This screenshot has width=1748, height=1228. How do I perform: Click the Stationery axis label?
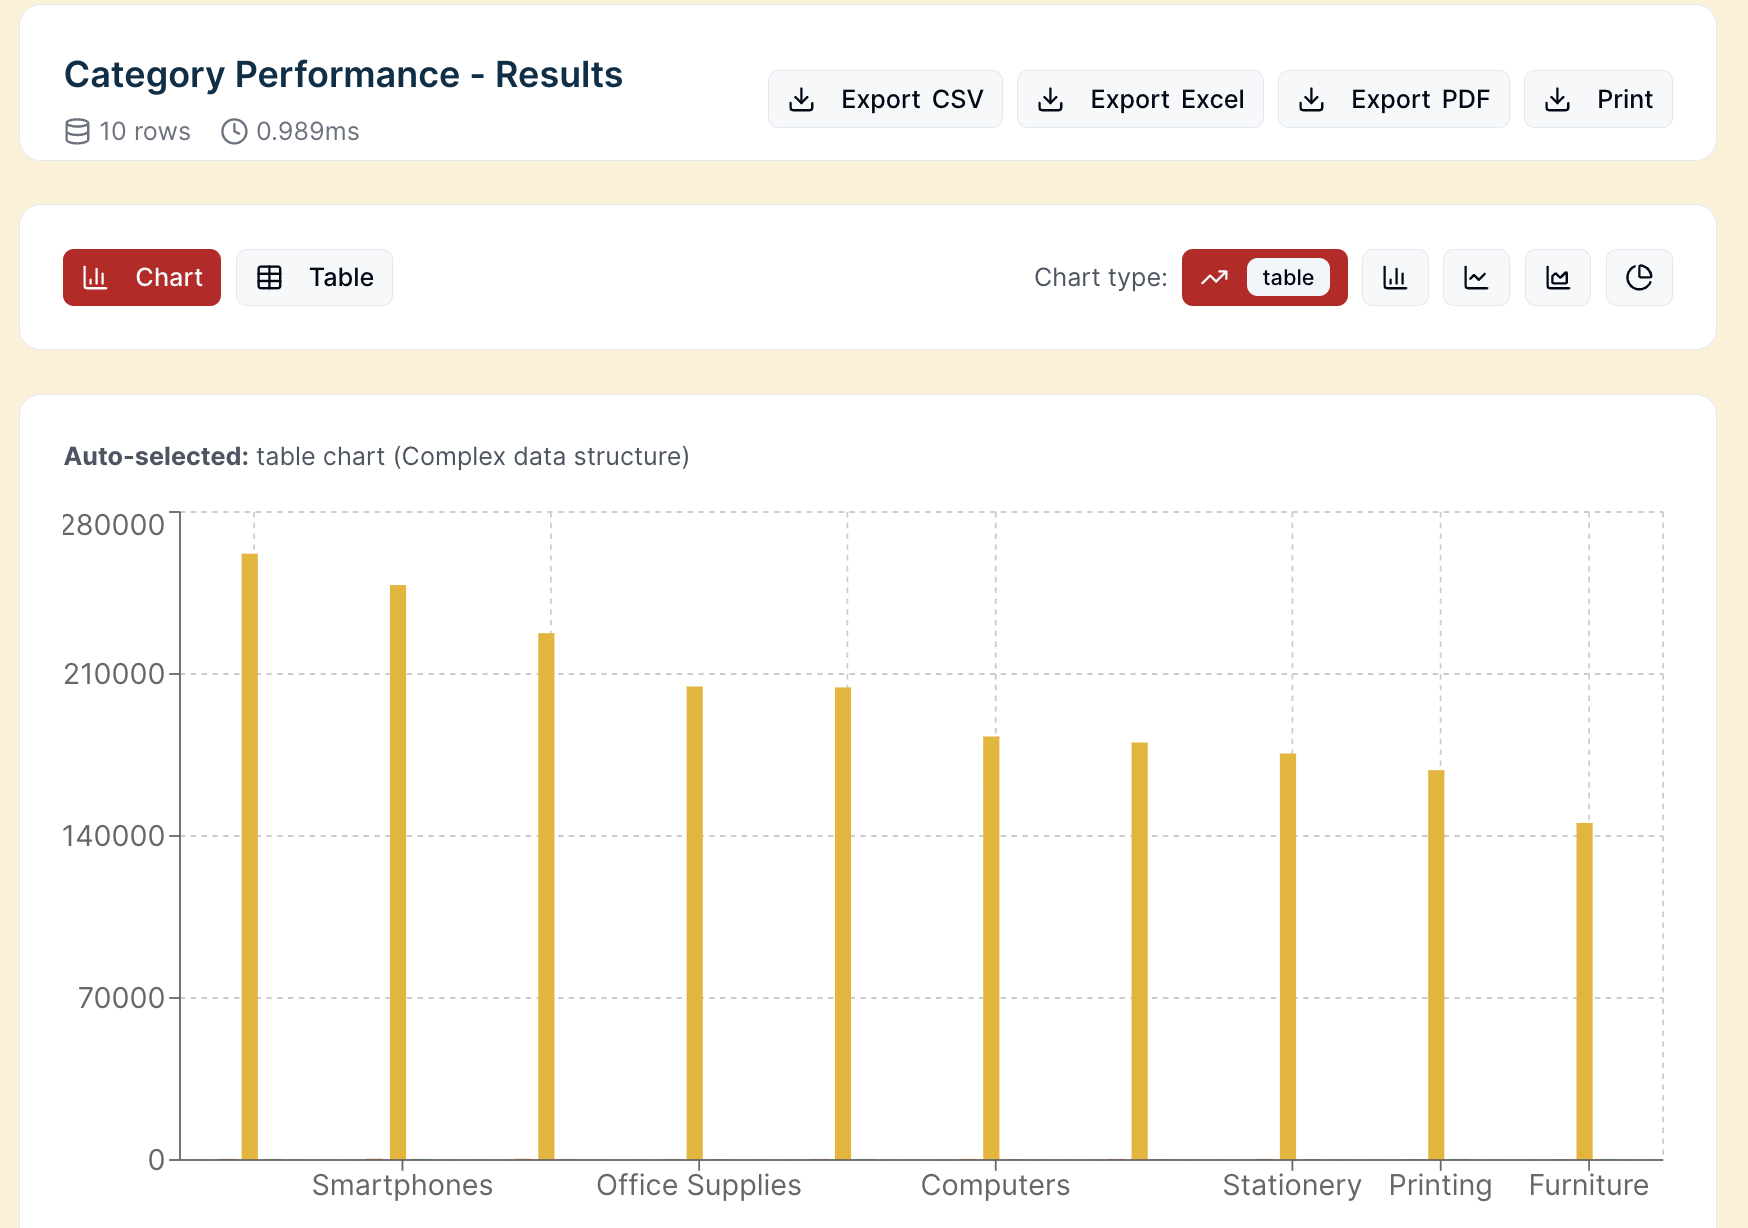tap(1291, 1185)
